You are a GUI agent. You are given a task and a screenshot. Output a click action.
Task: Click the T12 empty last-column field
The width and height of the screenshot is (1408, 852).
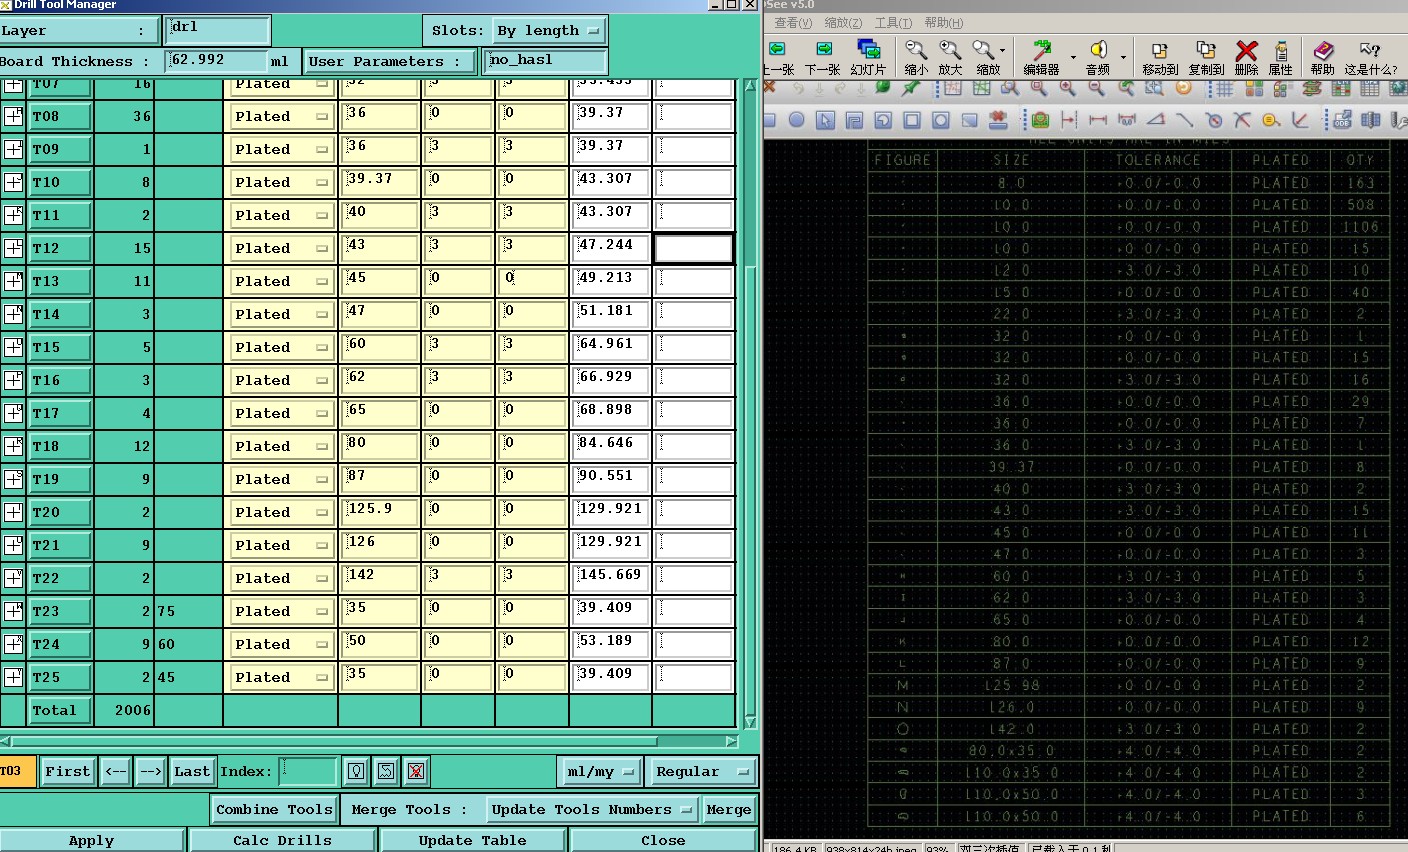694,248
